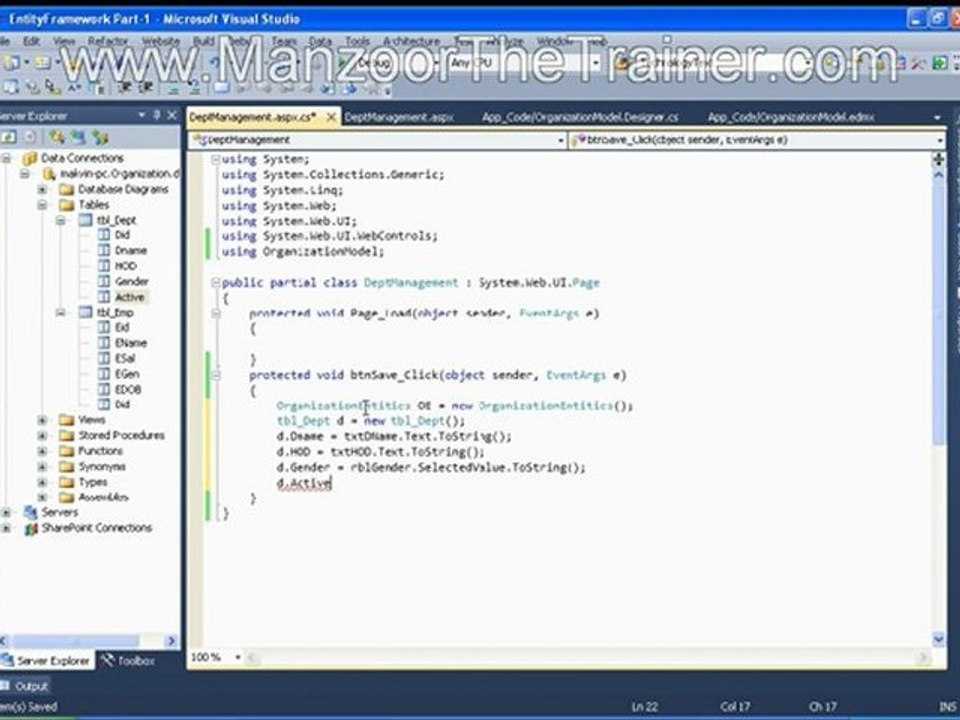This screenshot has width=960, height=720.
Task: Click the Col 17 status bar entry
Action: (735, 707)
